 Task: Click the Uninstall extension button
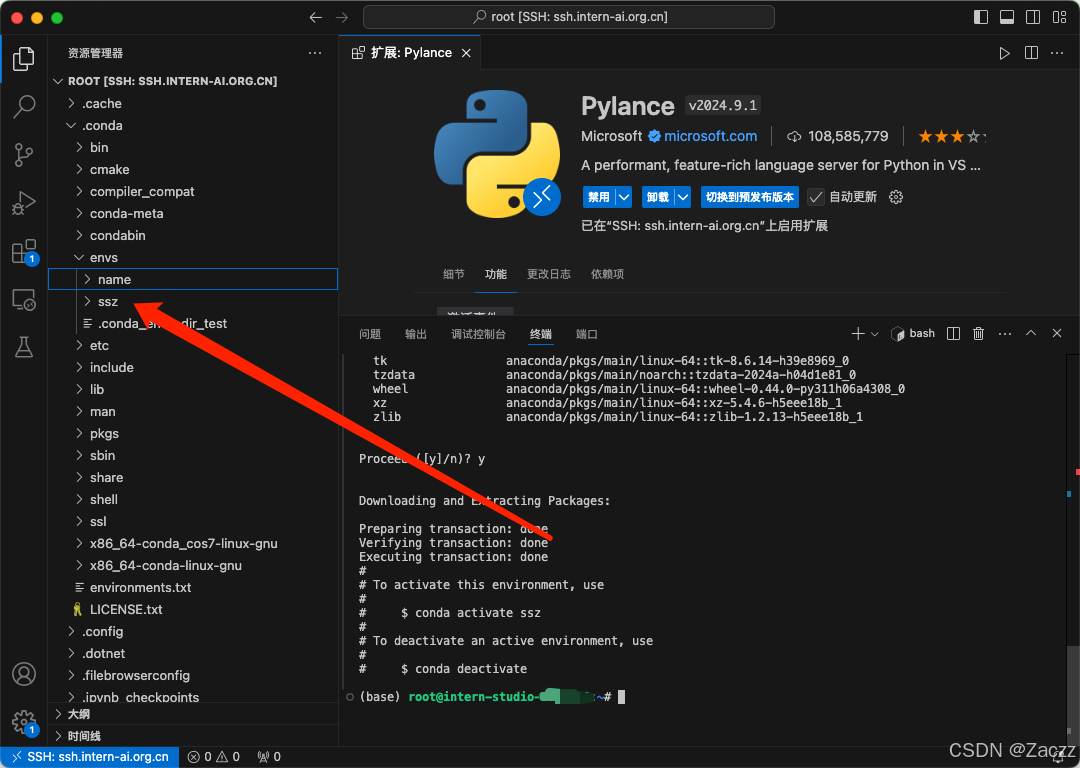click(658, 197)
